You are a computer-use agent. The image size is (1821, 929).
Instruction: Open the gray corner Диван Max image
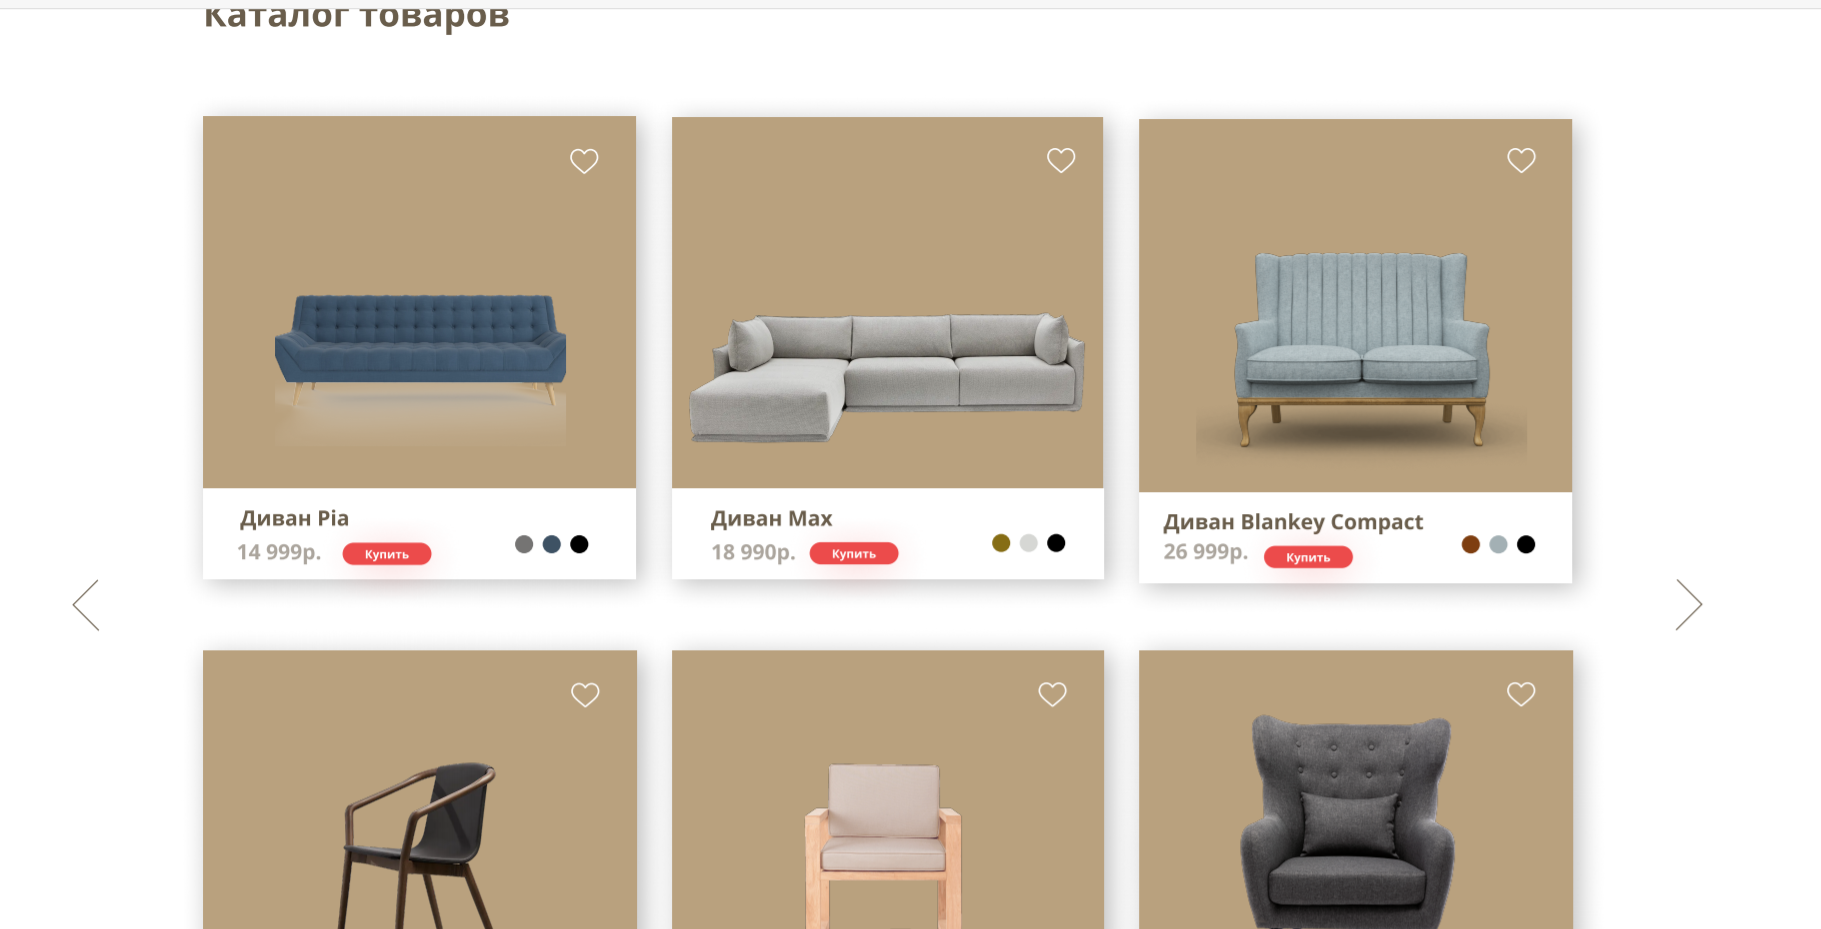click(887, 377)
